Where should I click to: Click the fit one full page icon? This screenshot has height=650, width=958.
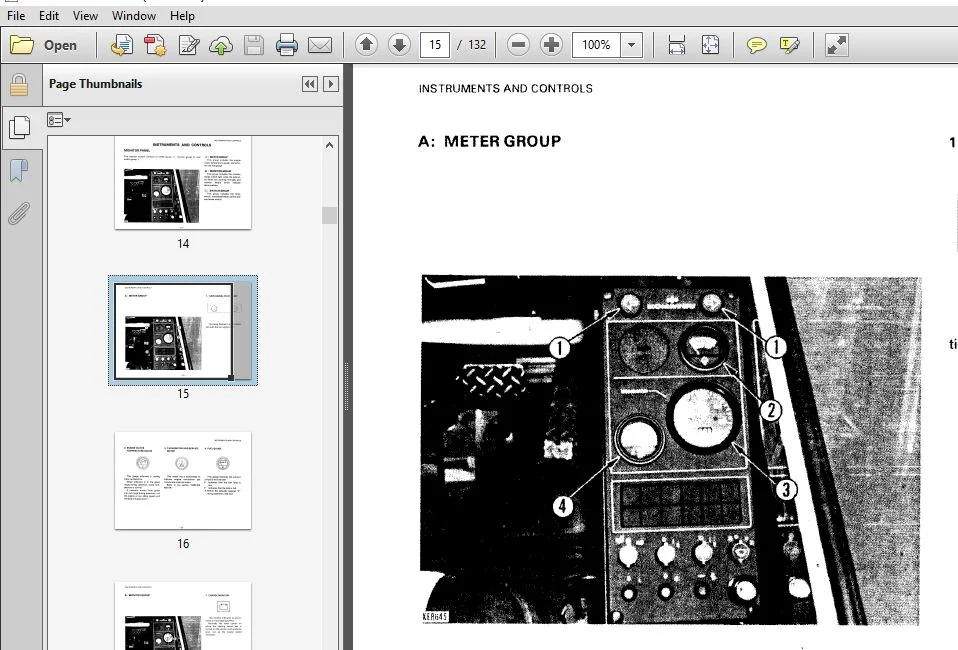[x=710, y=45]
